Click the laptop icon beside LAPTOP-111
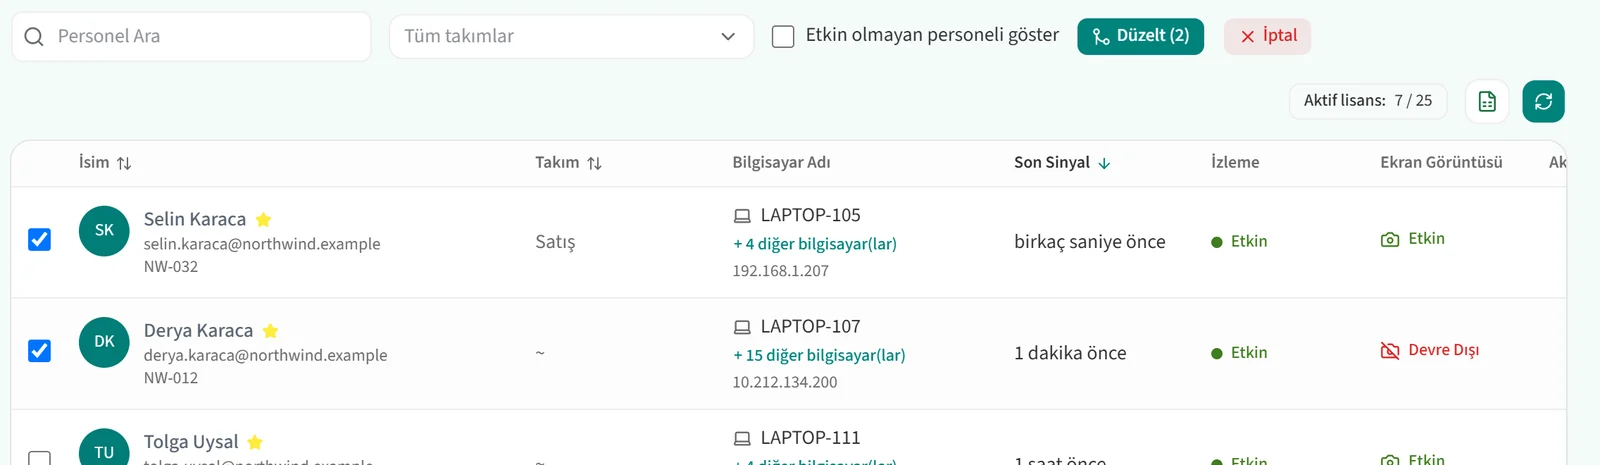The height and width of the screenshot is (465, 1600). click(x=742, y=438)
